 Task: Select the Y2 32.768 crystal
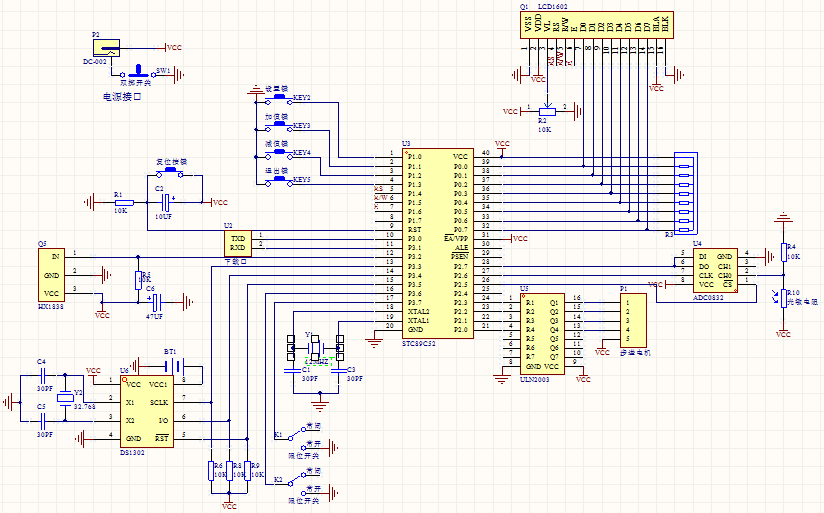pos(65,398)
